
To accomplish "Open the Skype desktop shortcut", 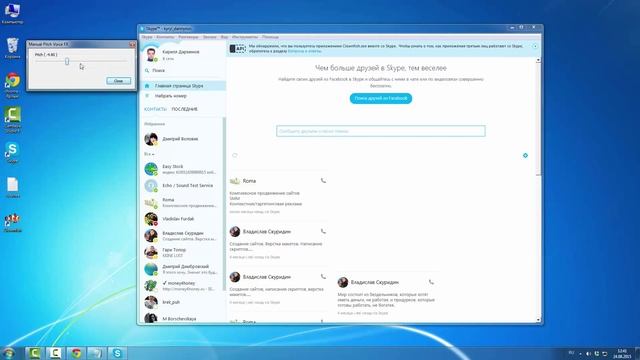I will click(x=12, y=153).
